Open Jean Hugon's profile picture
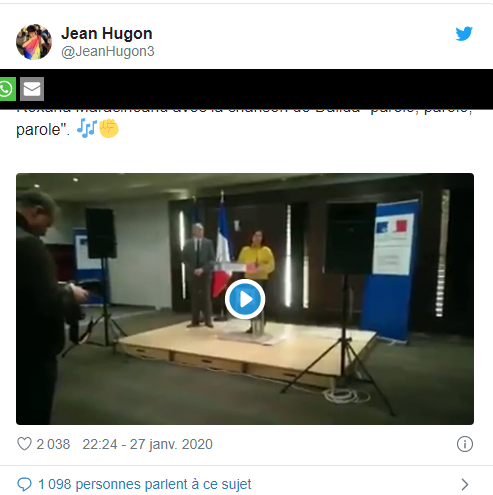Image resolution: width=493 pixels, height=495 pixels. point(34,42)
